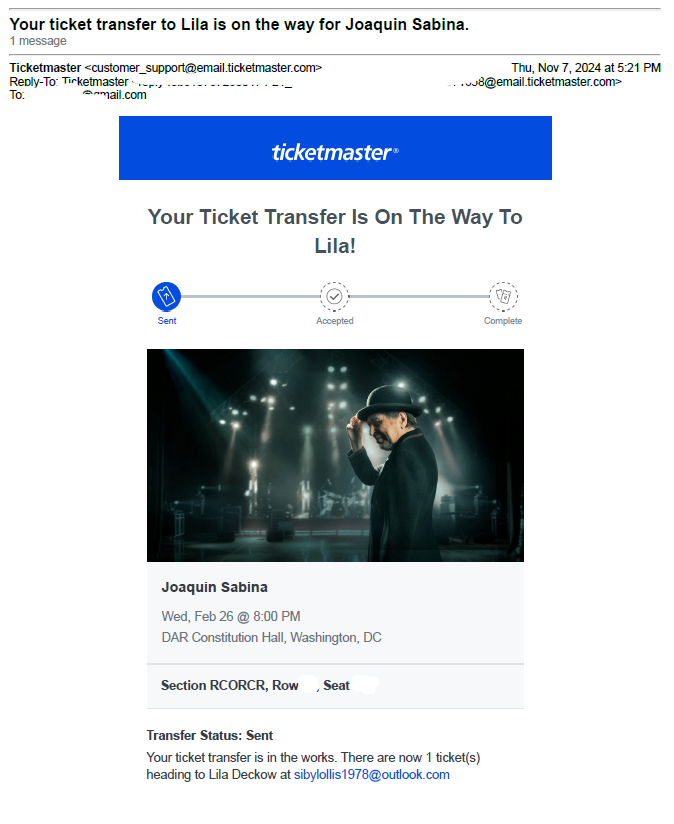Click the Accepted checkmark step icon
Viewport: 674px width, 824px height.
335,296
